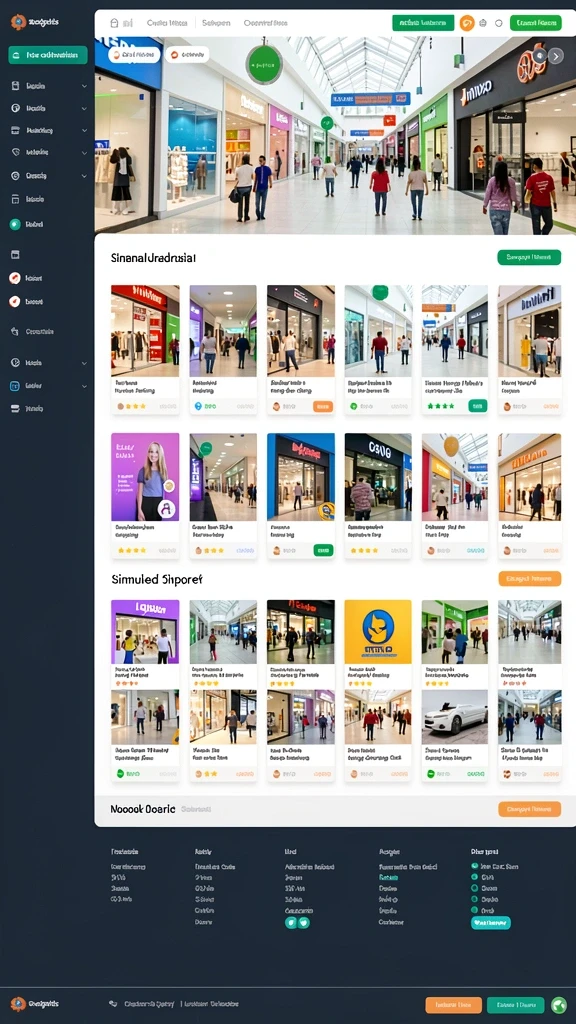
Task: Click the orange circular icon in the top bar
Action: 467,23
